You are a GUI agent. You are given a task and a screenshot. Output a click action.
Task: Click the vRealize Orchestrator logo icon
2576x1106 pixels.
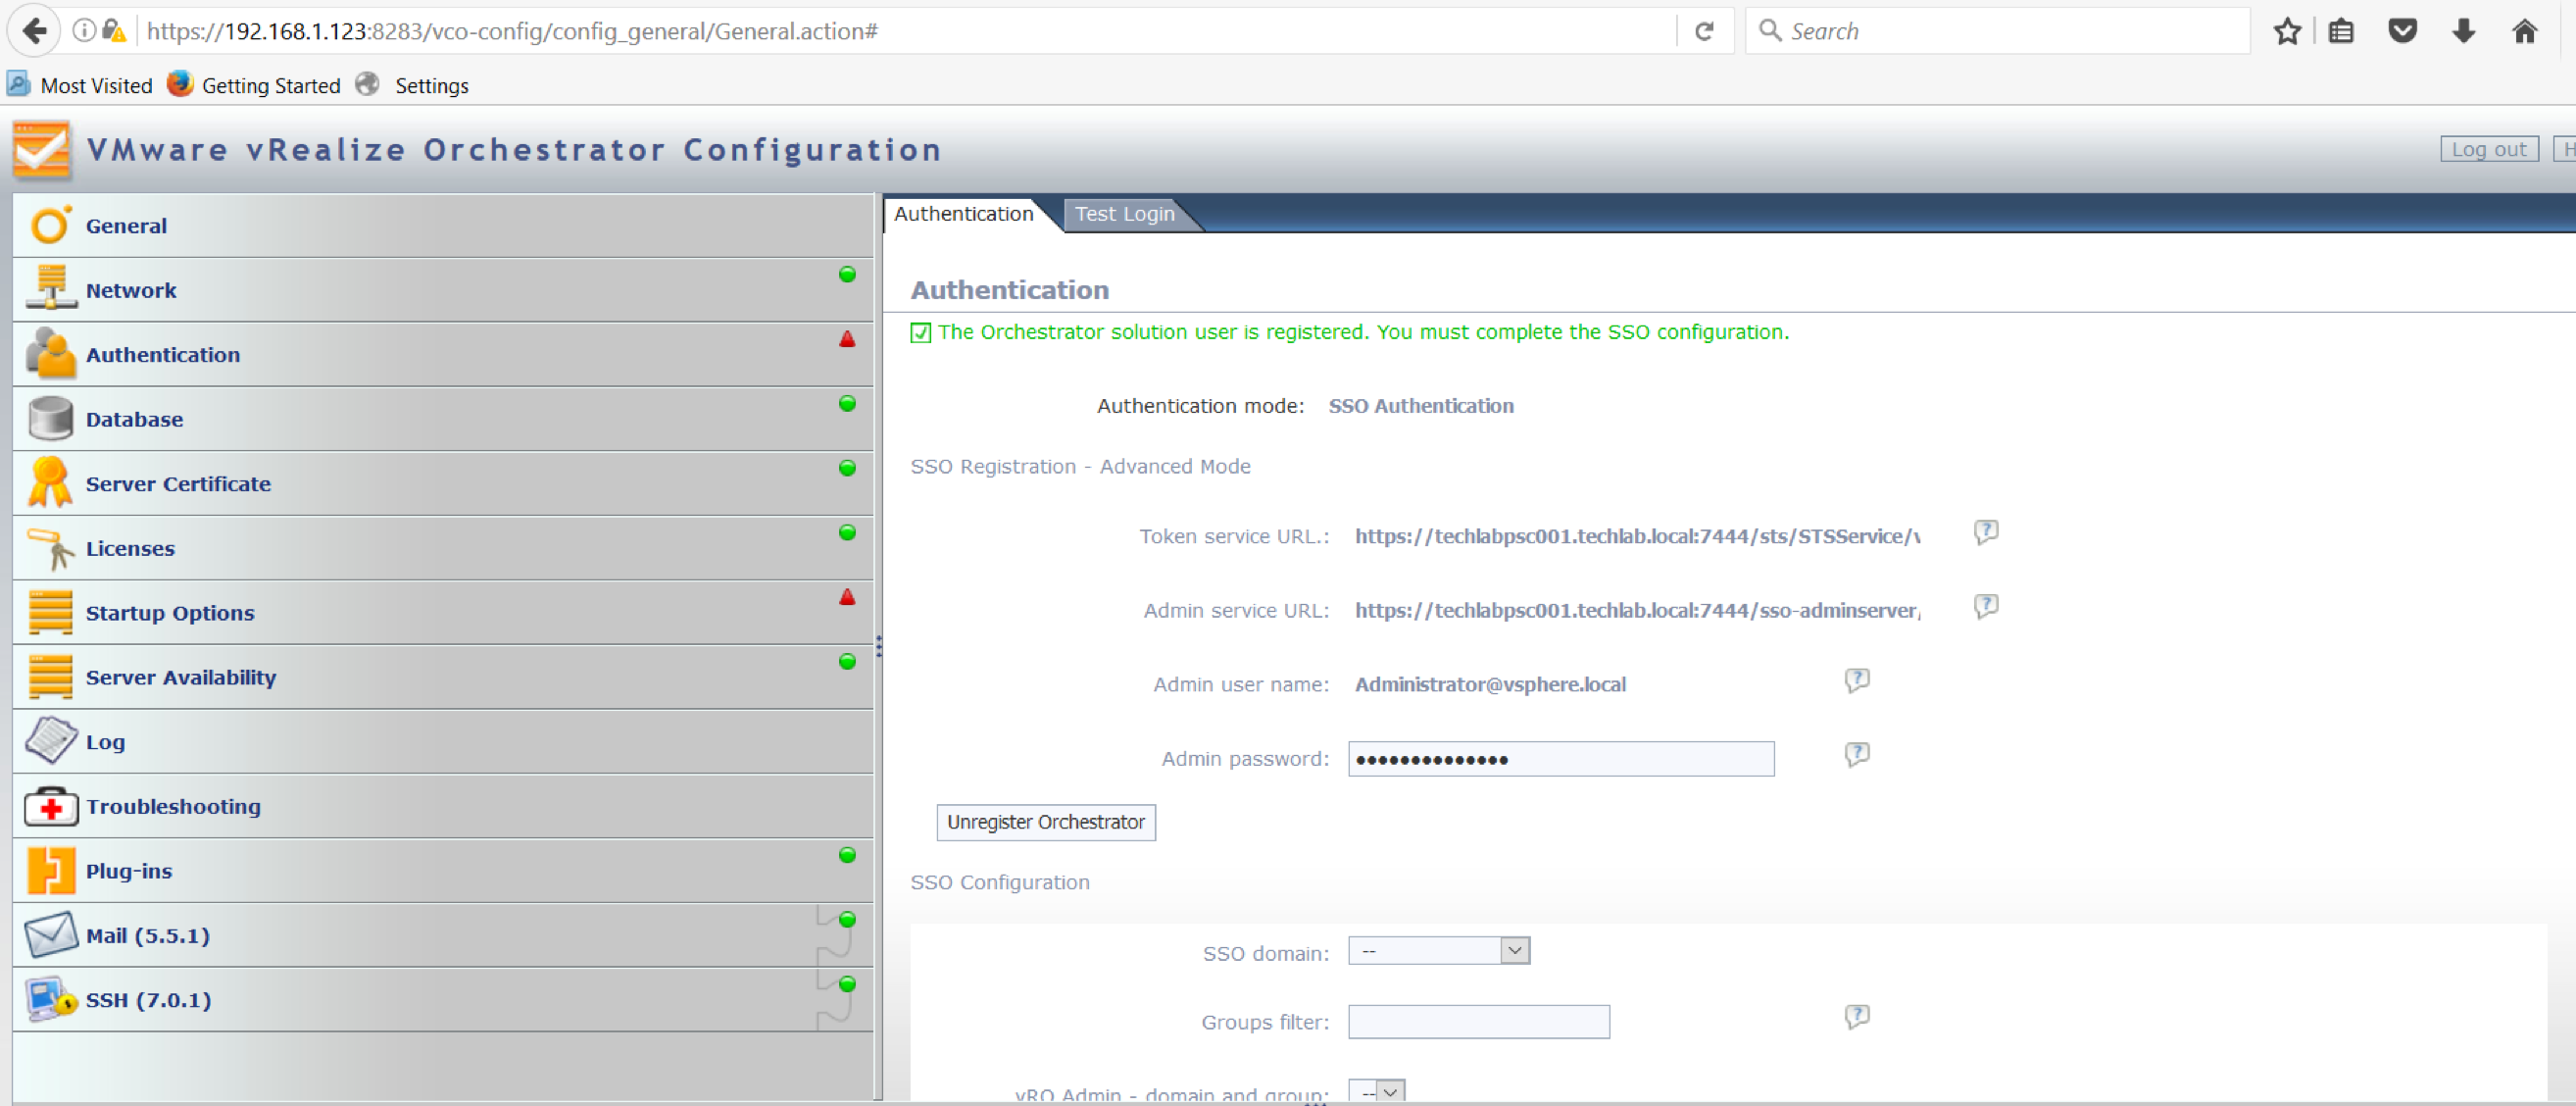click(x=42, y=150)
